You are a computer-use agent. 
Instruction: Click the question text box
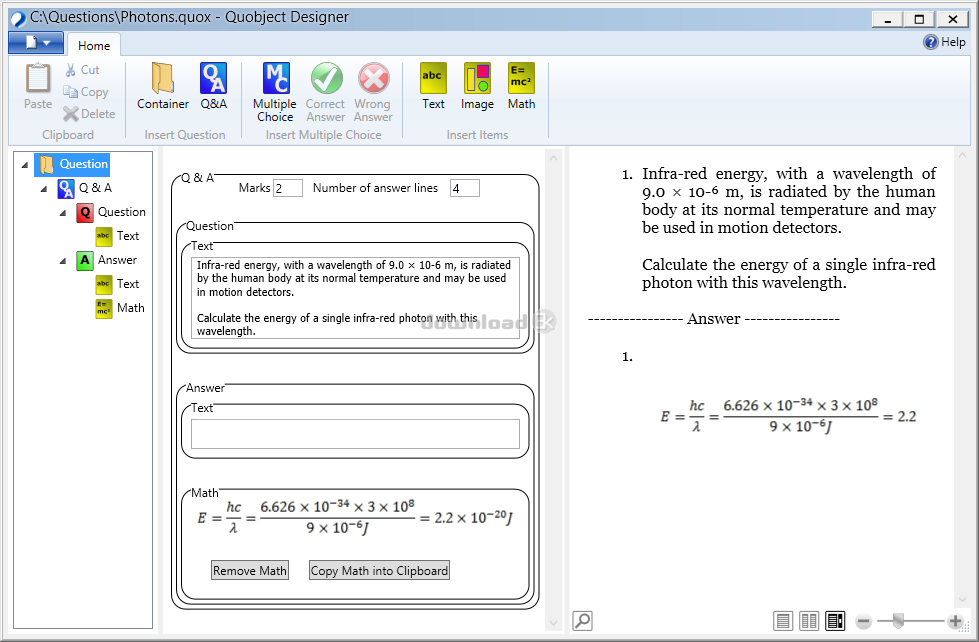point(355,298)
